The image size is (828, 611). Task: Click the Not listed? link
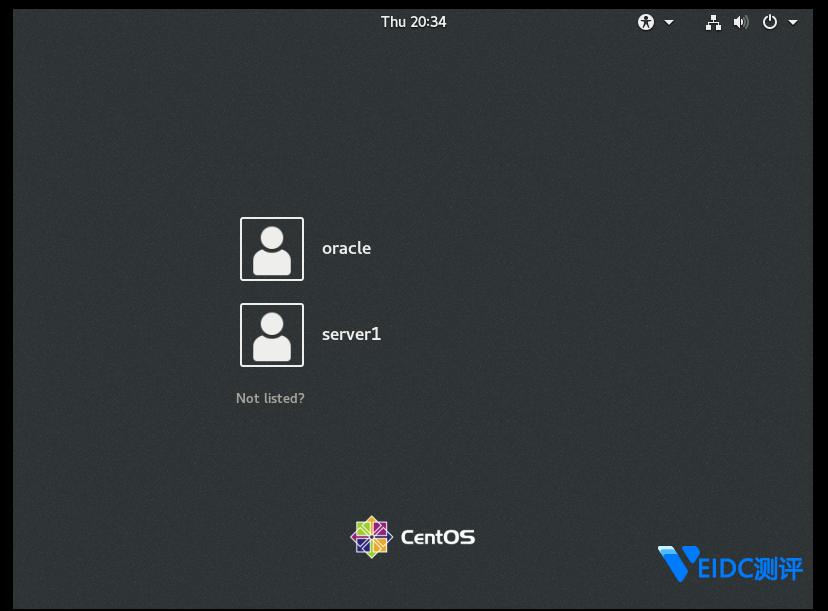[270, 397]
